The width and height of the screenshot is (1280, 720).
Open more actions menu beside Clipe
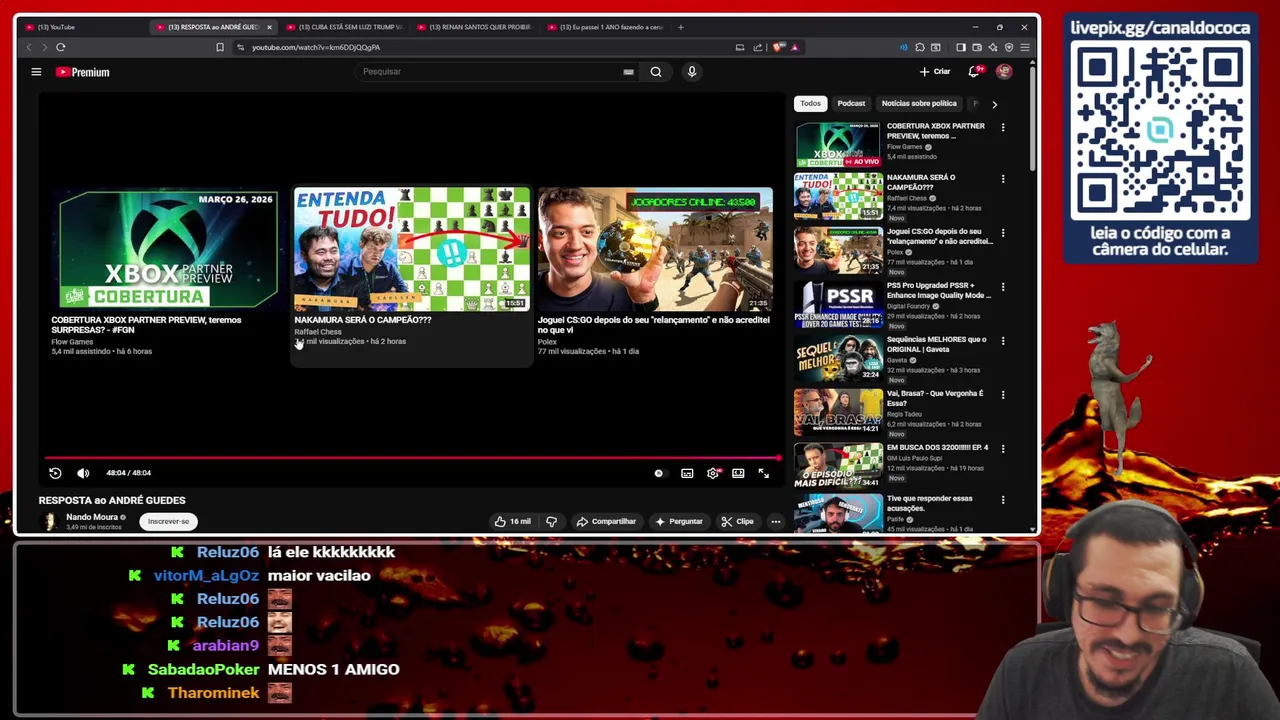775,521
